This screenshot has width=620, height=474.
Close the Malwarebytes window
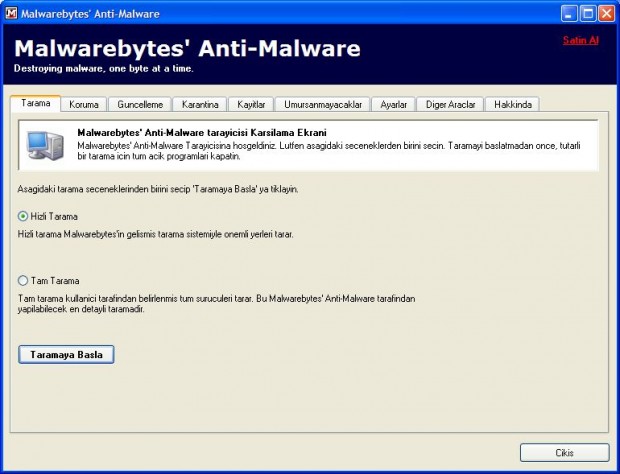tap(606, 14)
